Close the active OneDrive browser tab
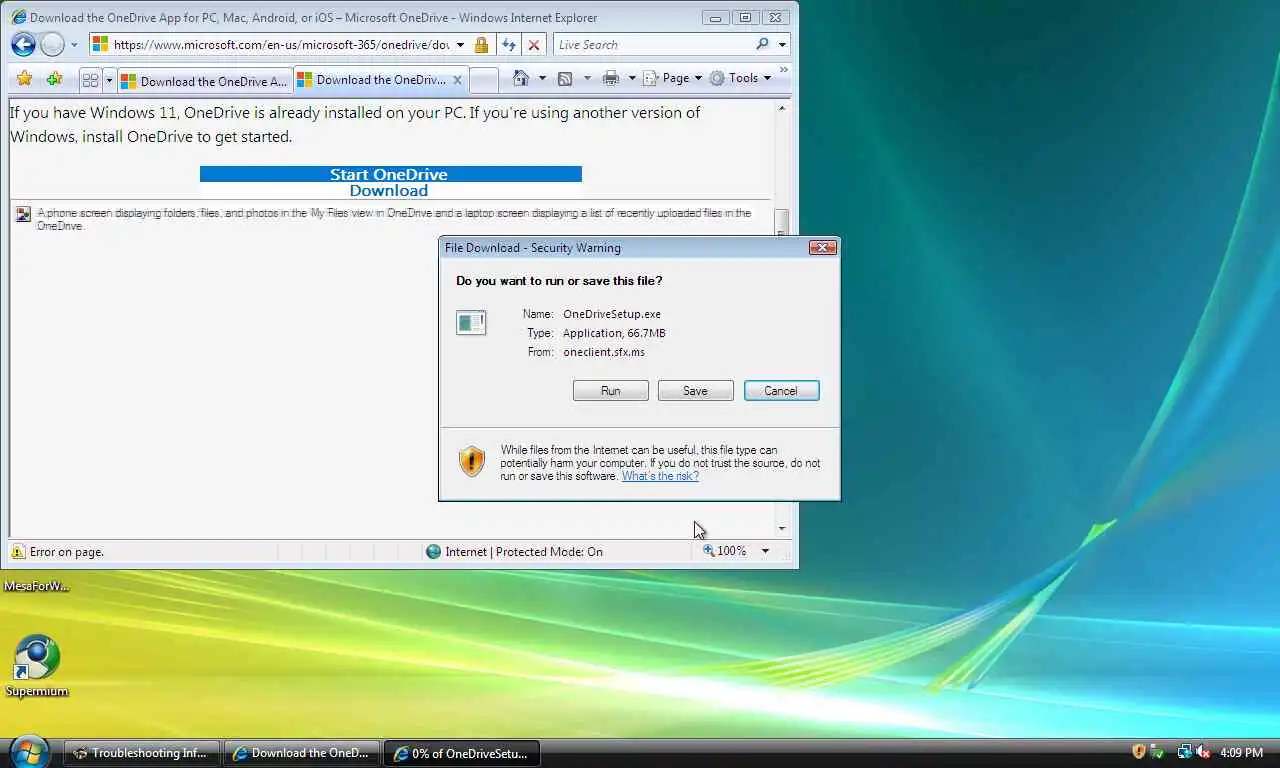This screenshot has height=768, width=1280. pyautogui.click(x=458, y=80)
